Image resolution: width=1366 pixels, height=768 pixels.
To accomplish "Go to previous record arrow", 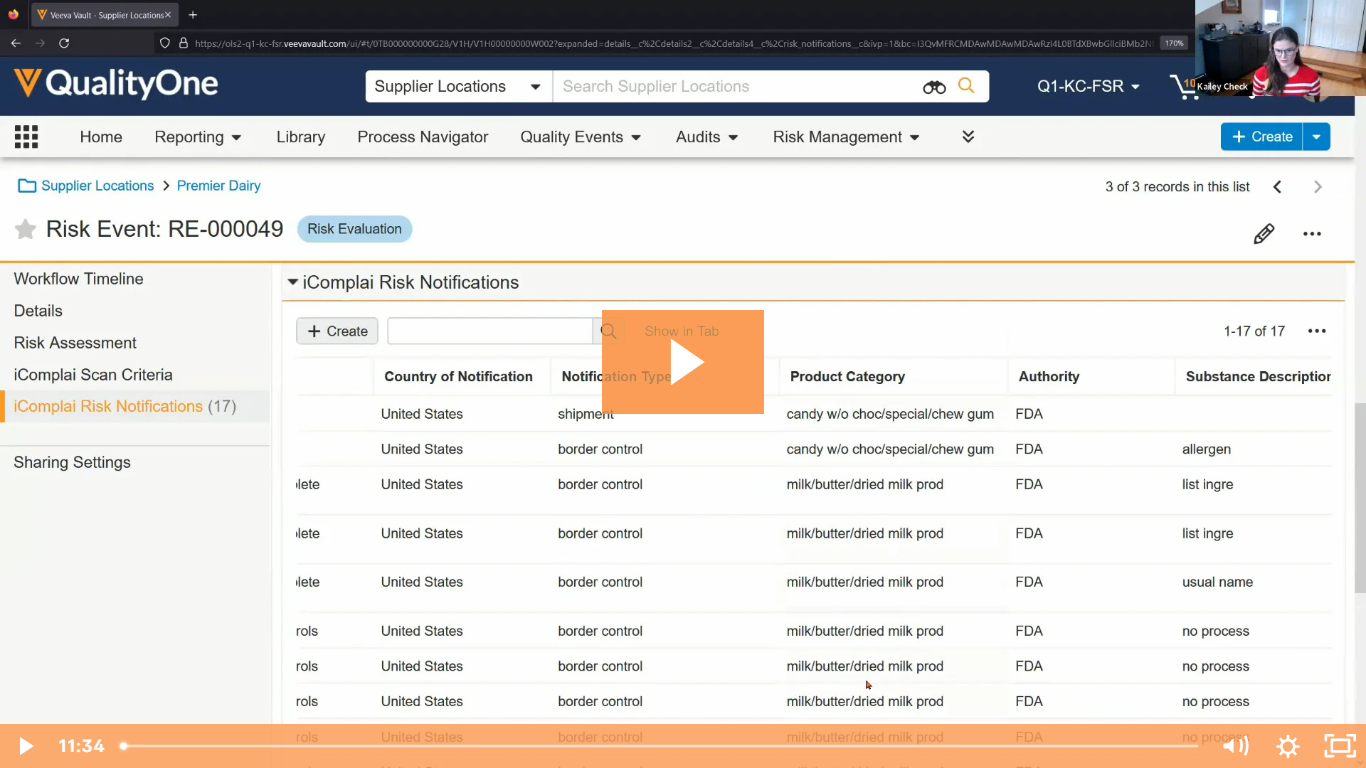I will 1277,187.
